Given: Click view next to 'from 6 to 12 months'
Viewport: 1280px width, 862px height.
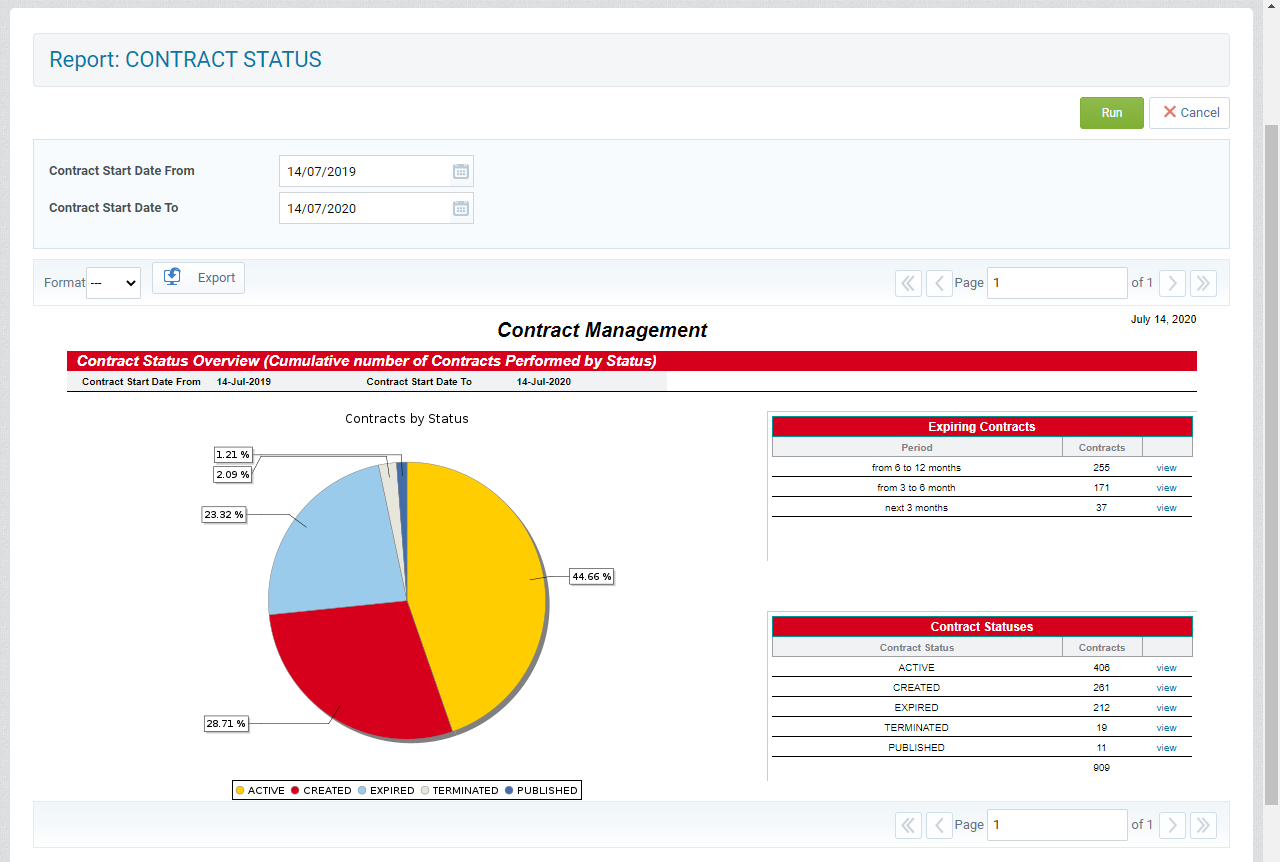Looking at the screenshot, I should (x=1166, y=467).
